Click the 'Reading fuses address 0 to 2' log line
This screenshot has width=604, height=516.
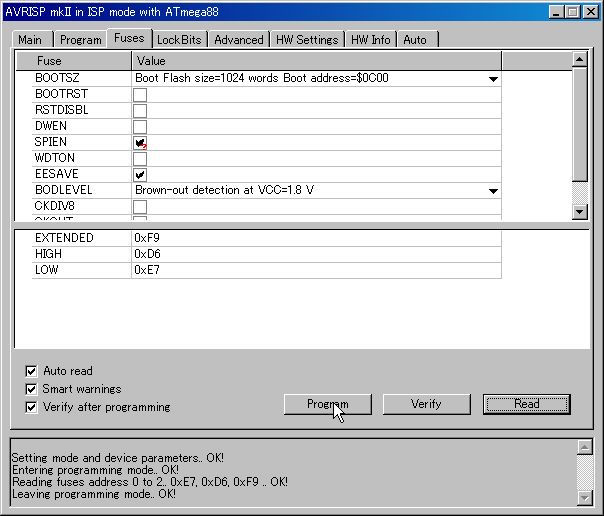point(150,482)
